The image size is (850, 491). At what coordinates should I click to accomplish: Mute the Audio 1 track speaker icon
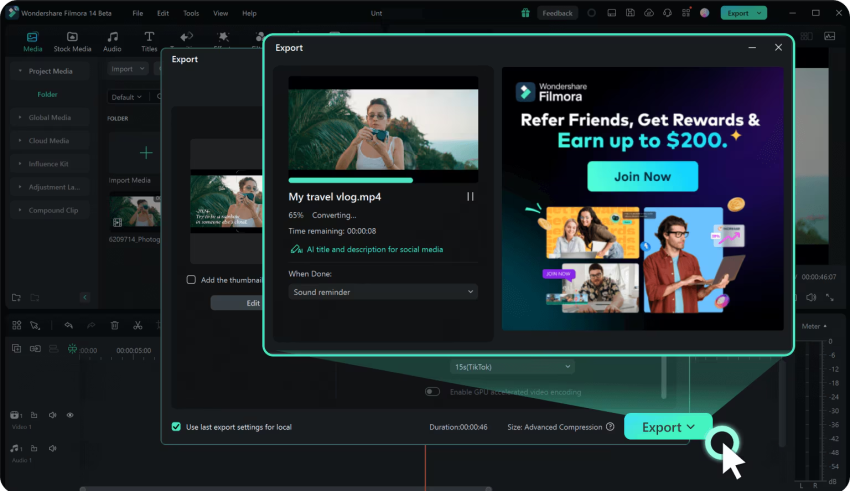pos(52,449)
